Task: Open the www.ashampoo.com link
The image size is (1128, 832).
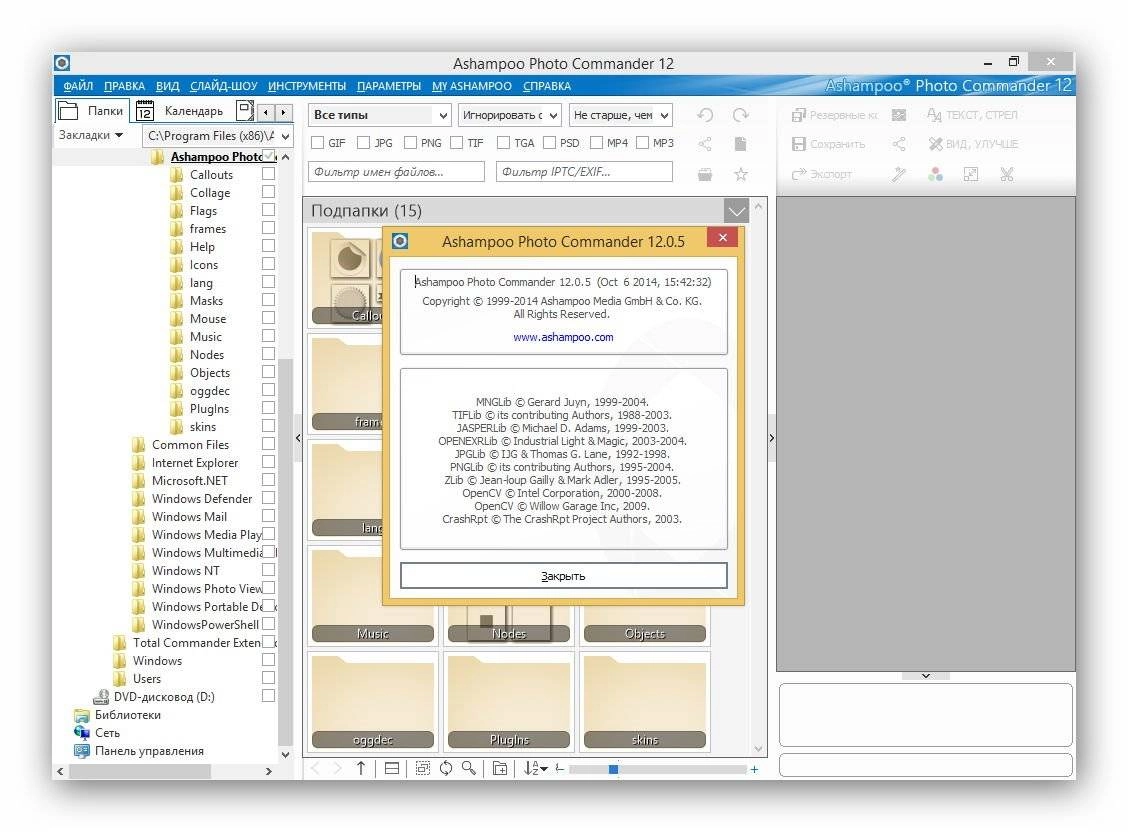Action: (x=563, y=337)
